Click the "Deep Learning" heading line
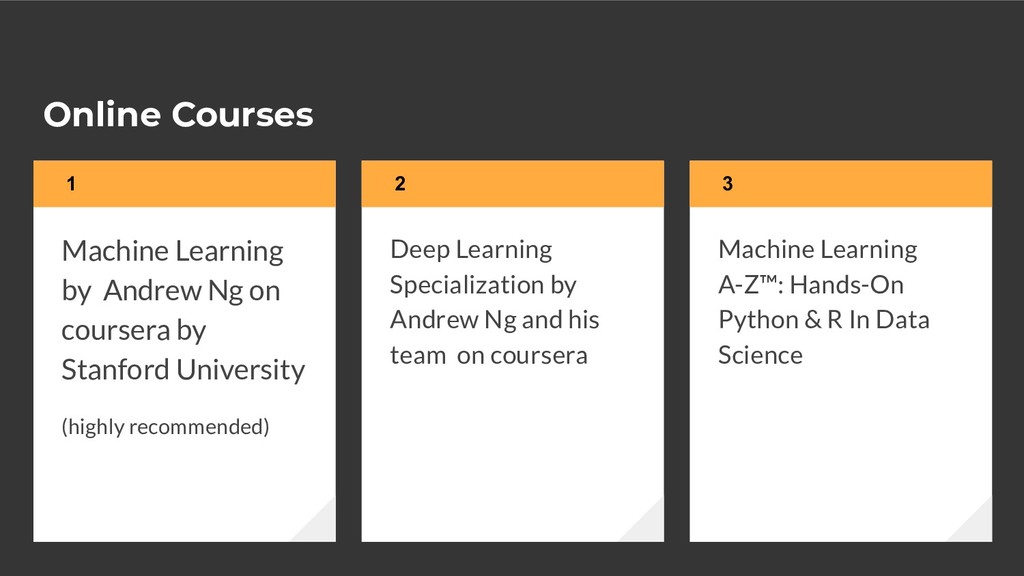Screen dimensions: 1024x576 [x=471, y=250]
